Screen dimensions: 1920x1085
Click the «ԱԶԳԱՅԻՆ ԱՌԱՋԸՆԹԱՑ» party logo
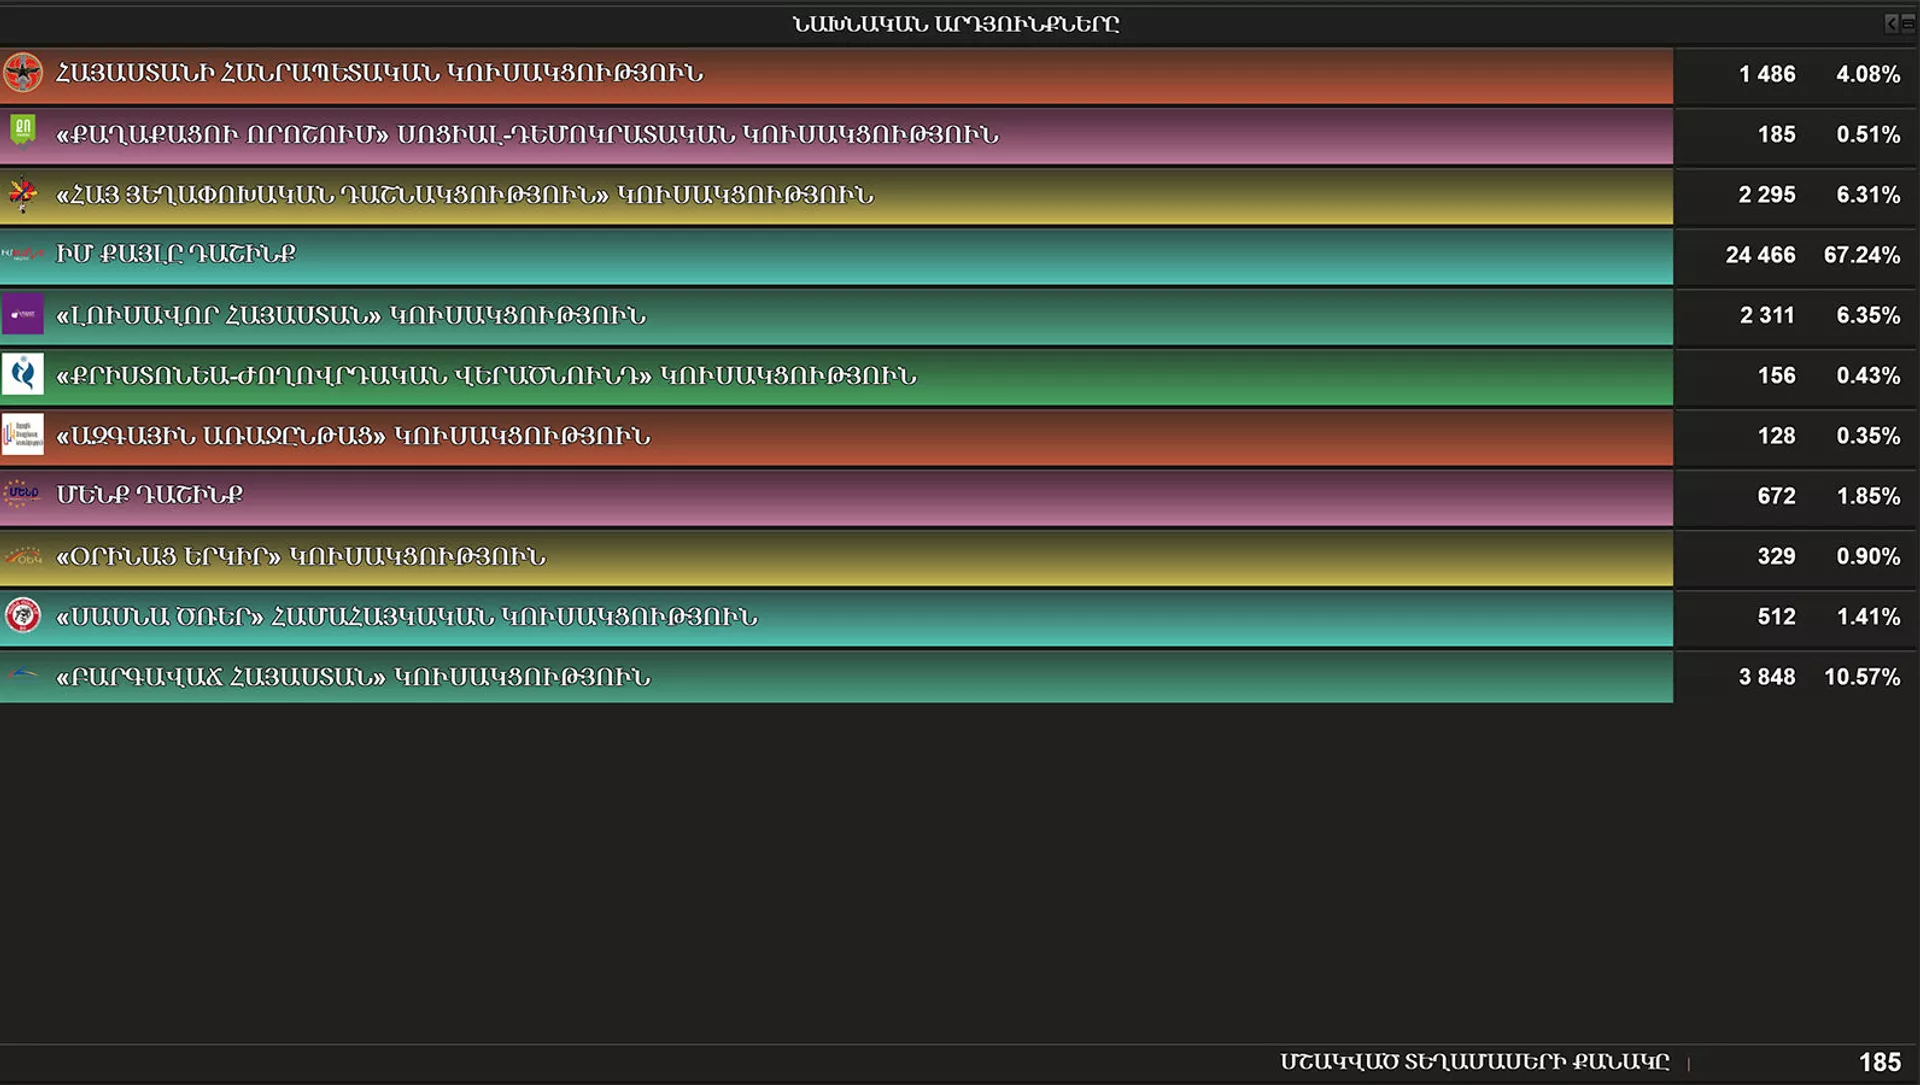pyautogui.click(x=22, y=434)
